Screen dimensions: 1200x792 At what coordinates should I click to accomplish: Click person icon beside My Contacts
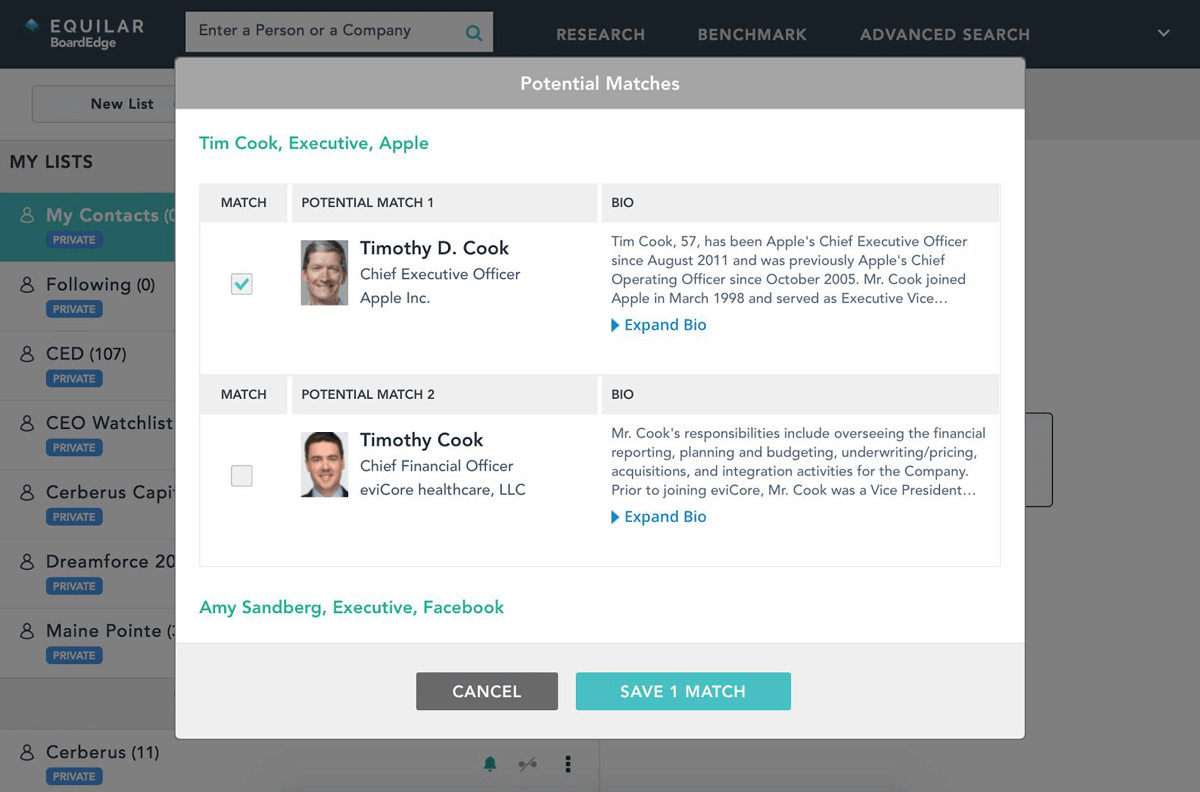pos(28,215)
